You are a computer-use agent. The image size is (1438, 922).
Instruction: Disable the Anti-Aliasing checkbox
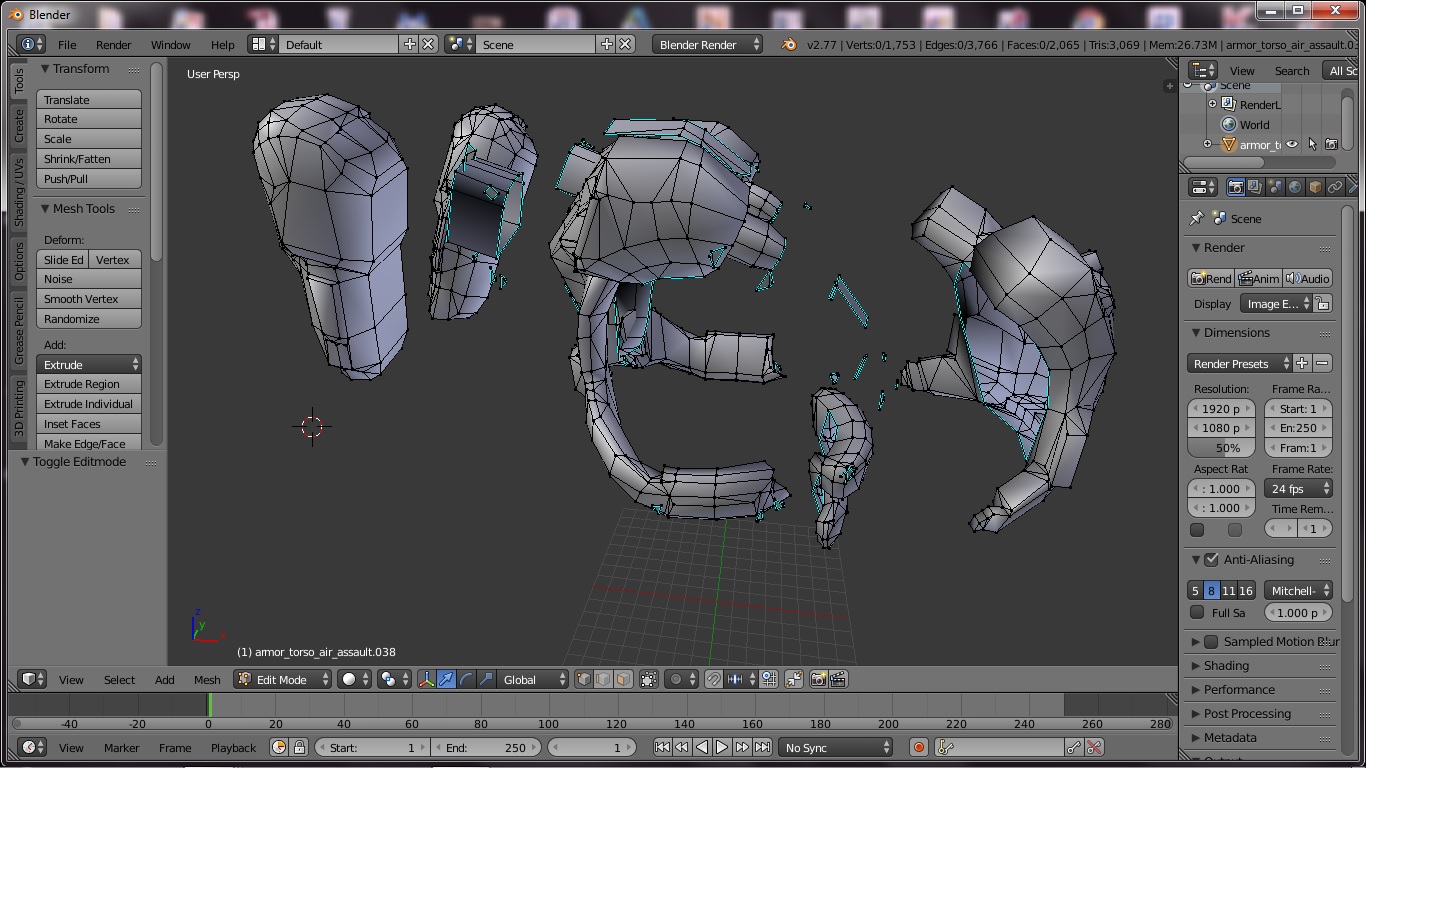(x=1211, y=560)
